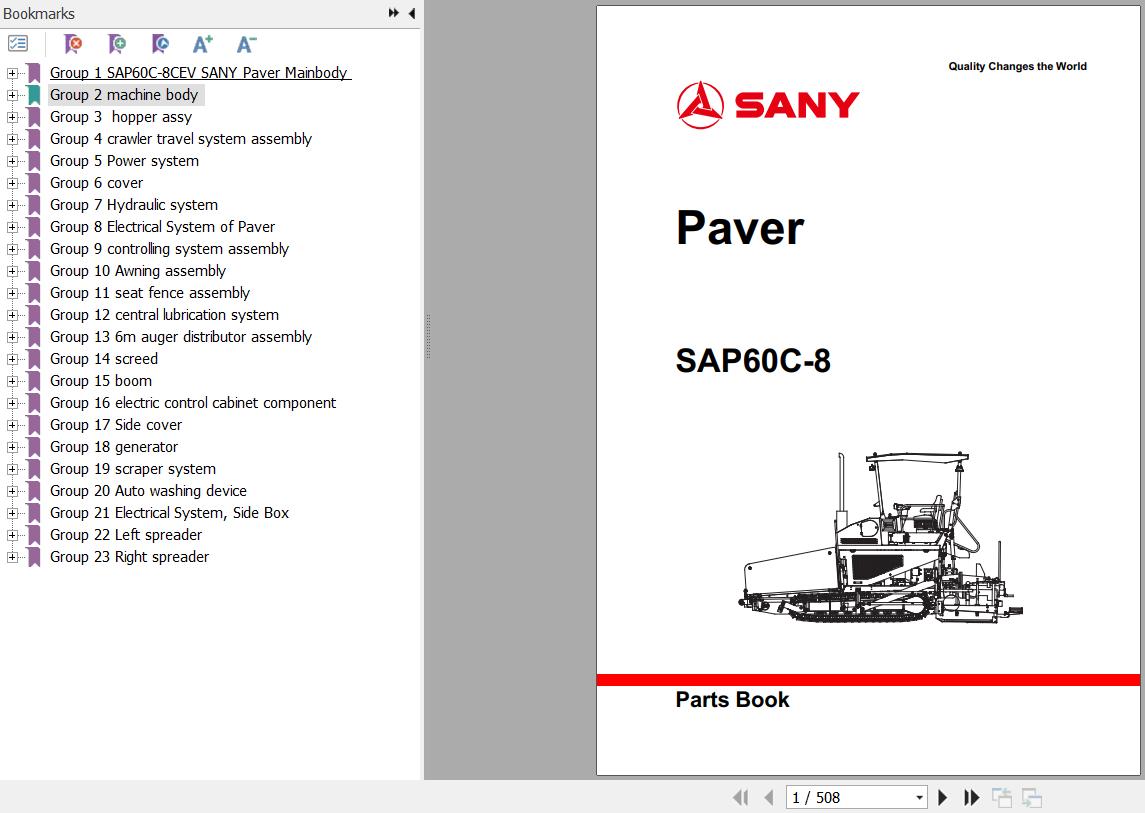Open the Group 22 Left spreader bookmark
1145x813 pixels.
126,535
